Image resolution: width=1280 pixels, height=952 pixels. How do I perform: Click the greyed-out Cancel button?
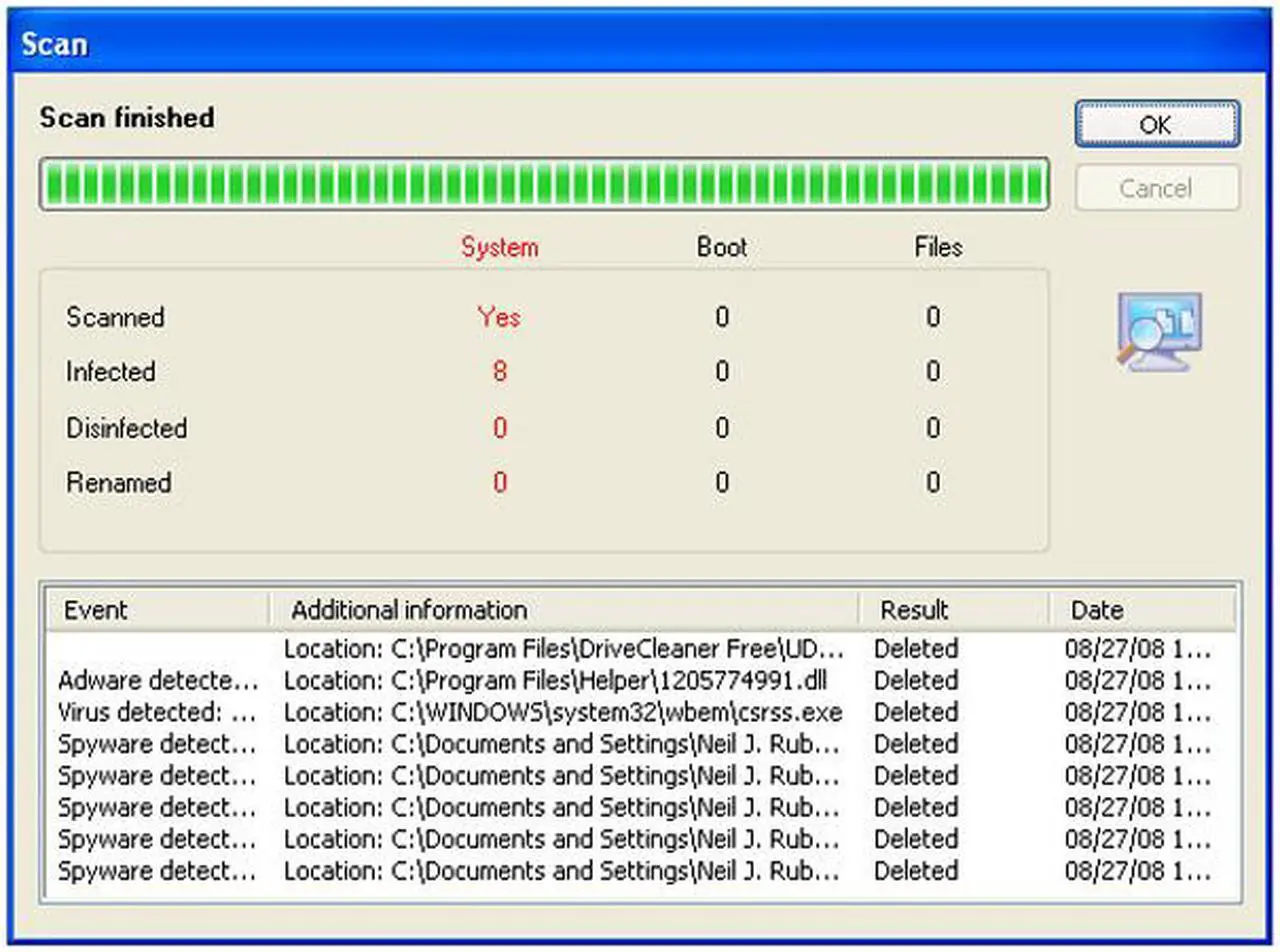pyautogui.click(x=1157, y=188)
